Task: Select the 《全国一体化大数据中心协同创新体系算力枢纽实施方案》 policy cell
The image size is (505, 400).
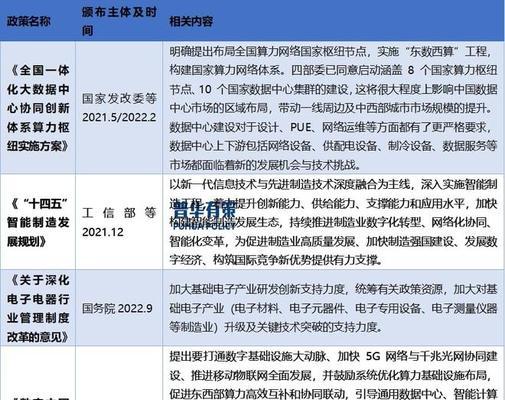Action: click(38, 108)
